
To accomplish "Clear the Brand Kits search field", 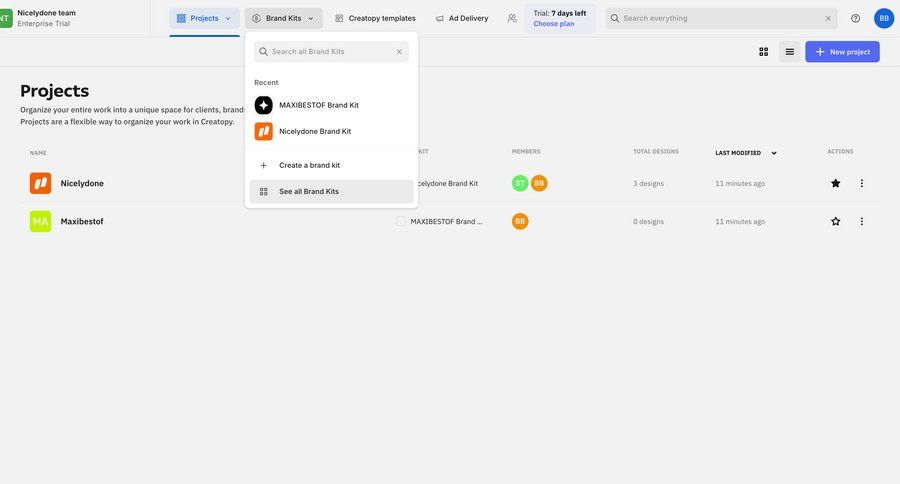I will [399, 52].
